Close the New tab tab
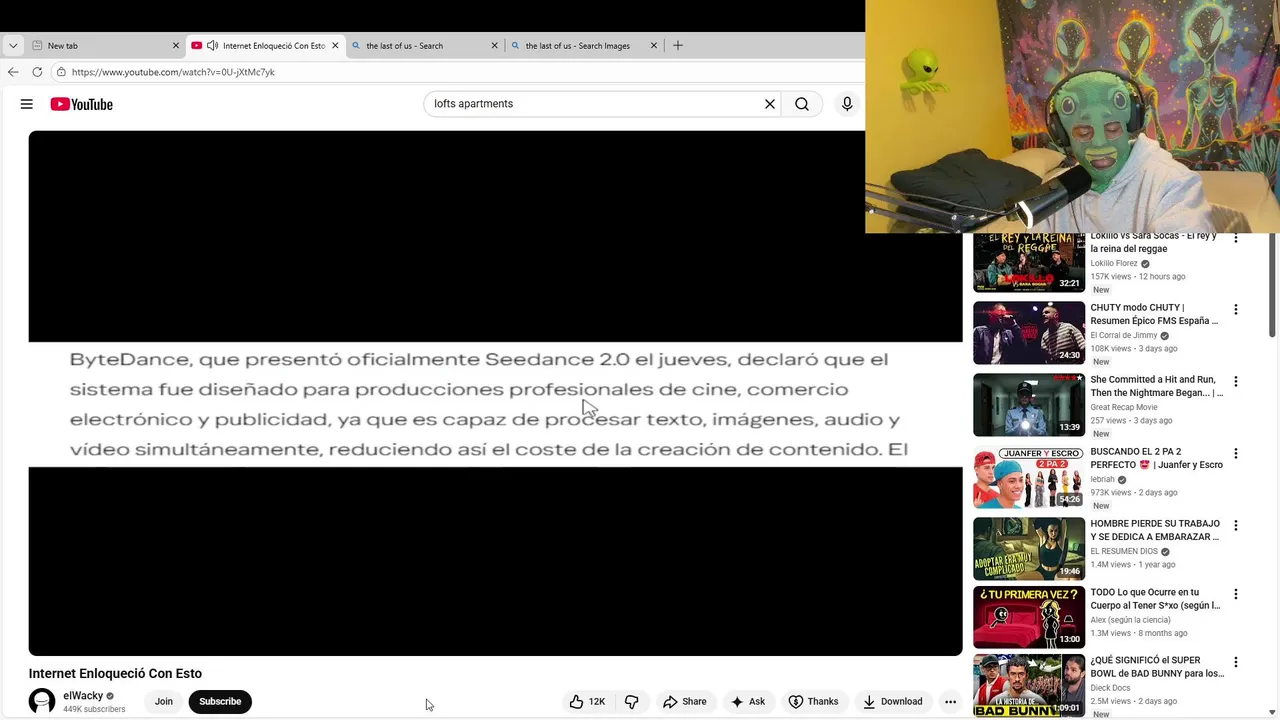This screenshot has height=720, width=1280. 176,45
